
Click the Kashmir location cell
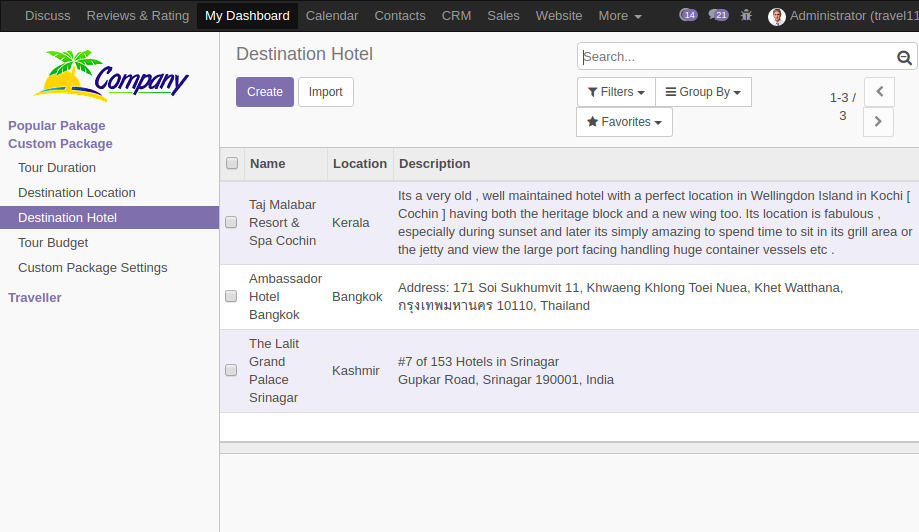pos(356,370)
